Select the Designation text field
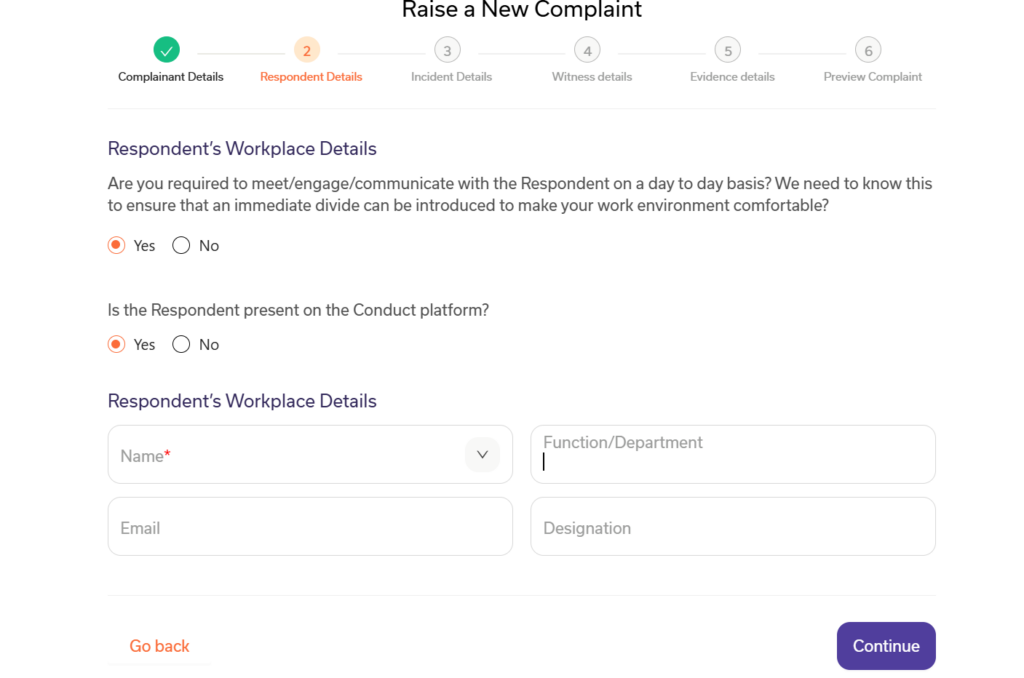Viewport: 1024px width, 678px height. pos(732,527)
